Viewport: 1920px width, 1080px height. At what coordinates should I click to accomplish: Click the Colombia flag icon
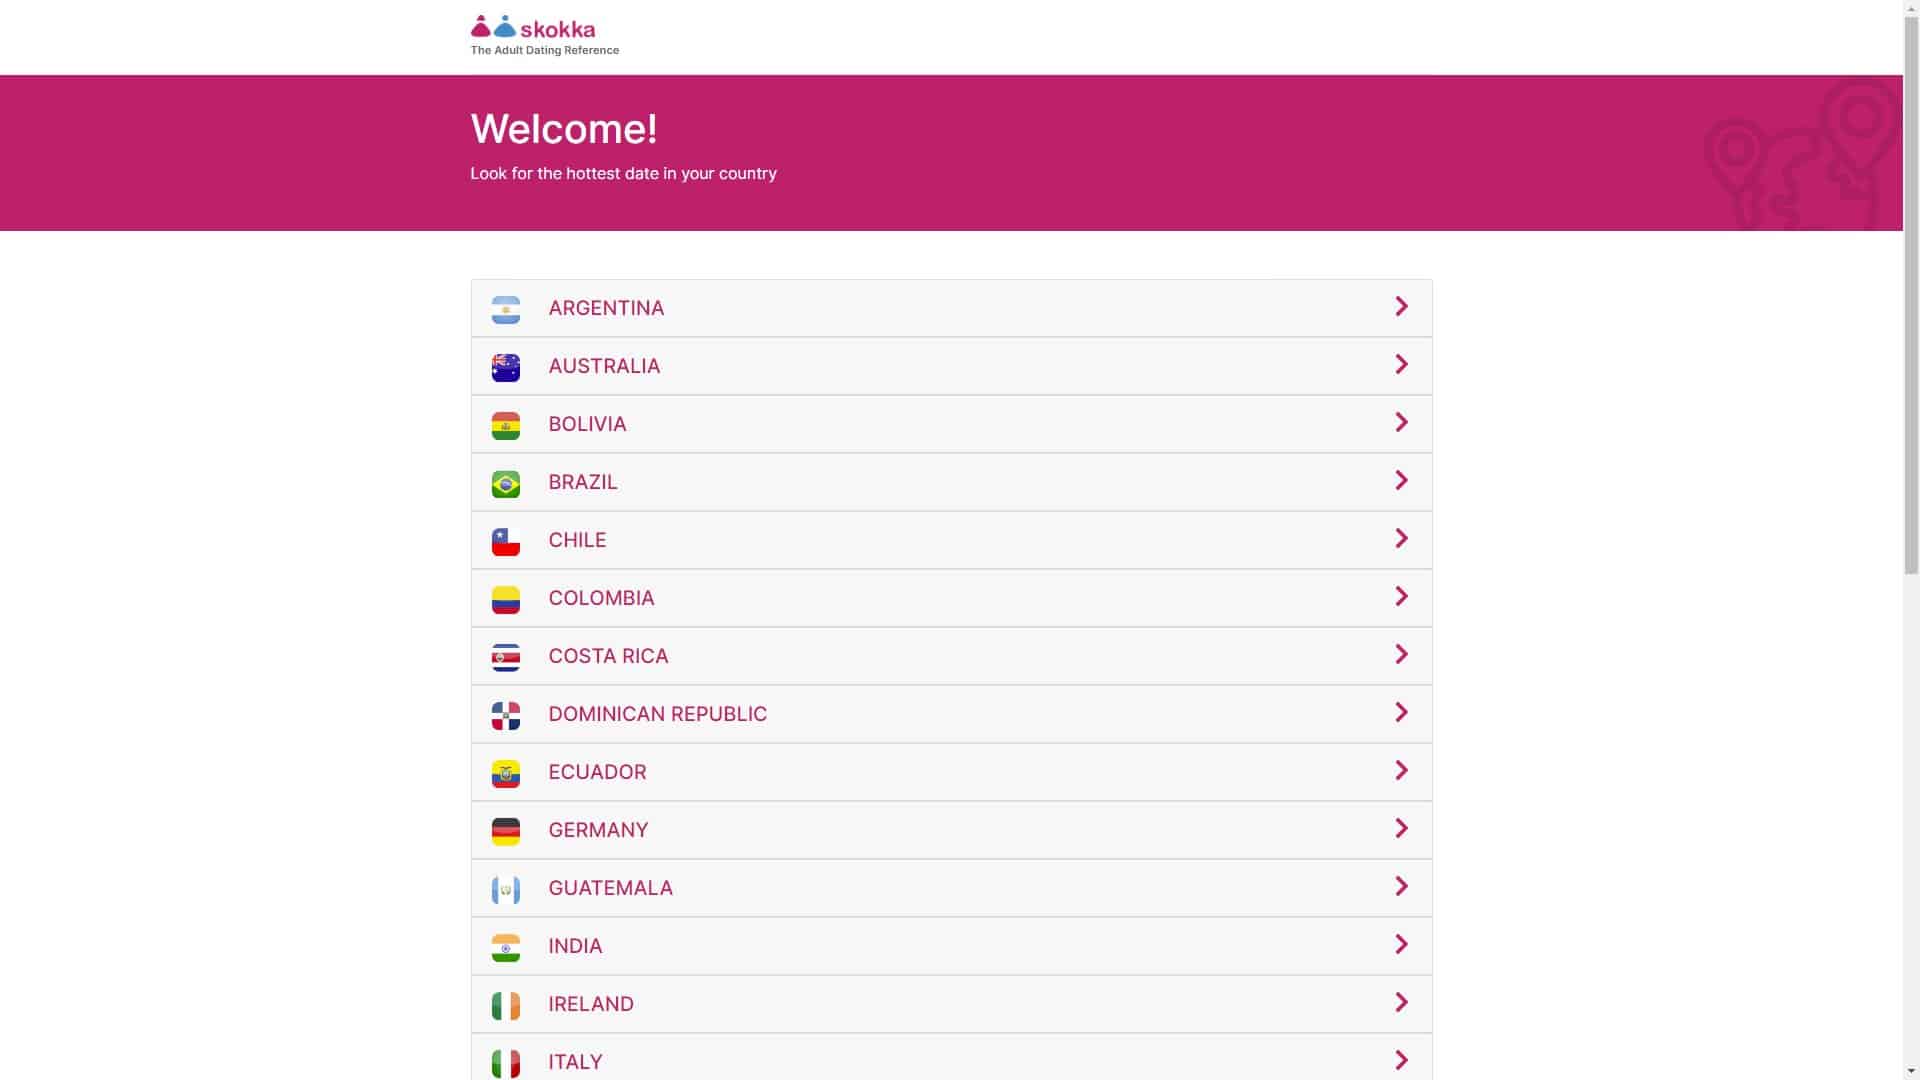pyautogui.click(x=507, y=598)
